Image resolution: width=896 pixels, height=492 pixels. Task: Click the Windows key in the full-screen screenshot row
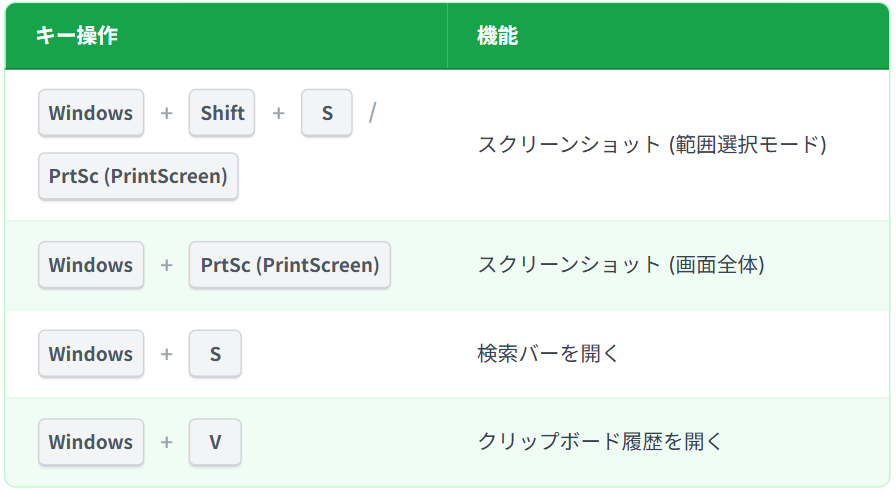click(91, 265)
